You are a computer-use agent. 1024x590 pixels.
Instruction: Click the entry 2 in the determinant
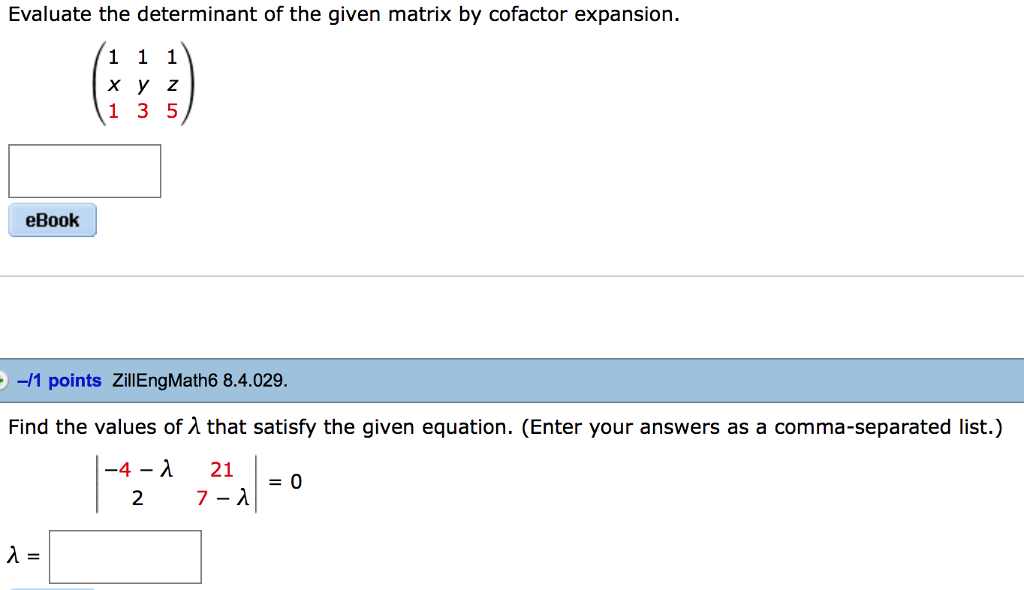pos(137,498)
